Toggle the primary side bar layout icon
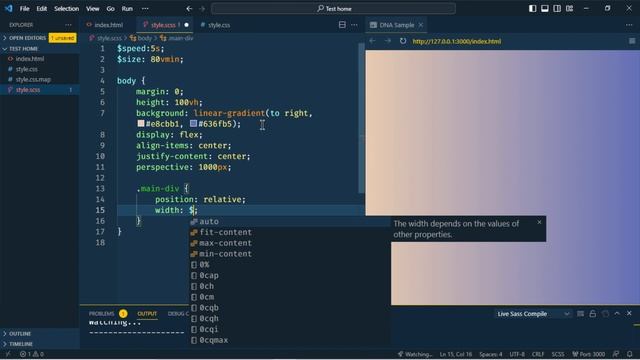The height and width of the screenshot is (360, 640). tap(532, 9)
